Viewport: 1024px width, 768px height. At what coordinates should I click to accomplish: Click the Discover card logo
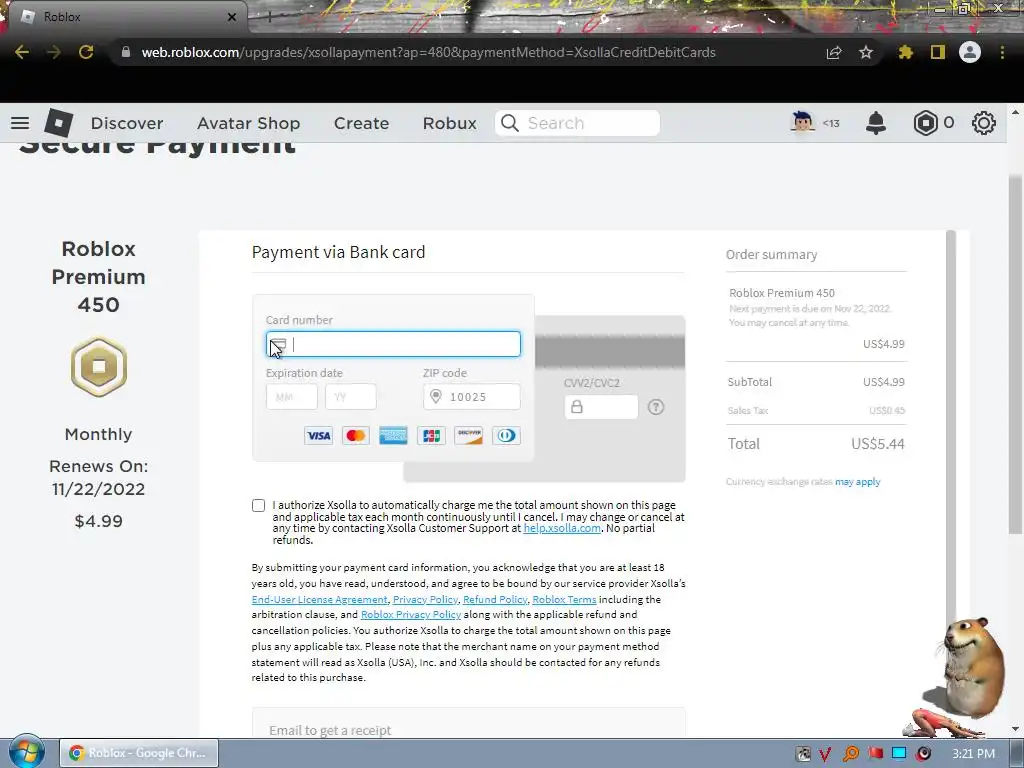click(x=468, y=436)
